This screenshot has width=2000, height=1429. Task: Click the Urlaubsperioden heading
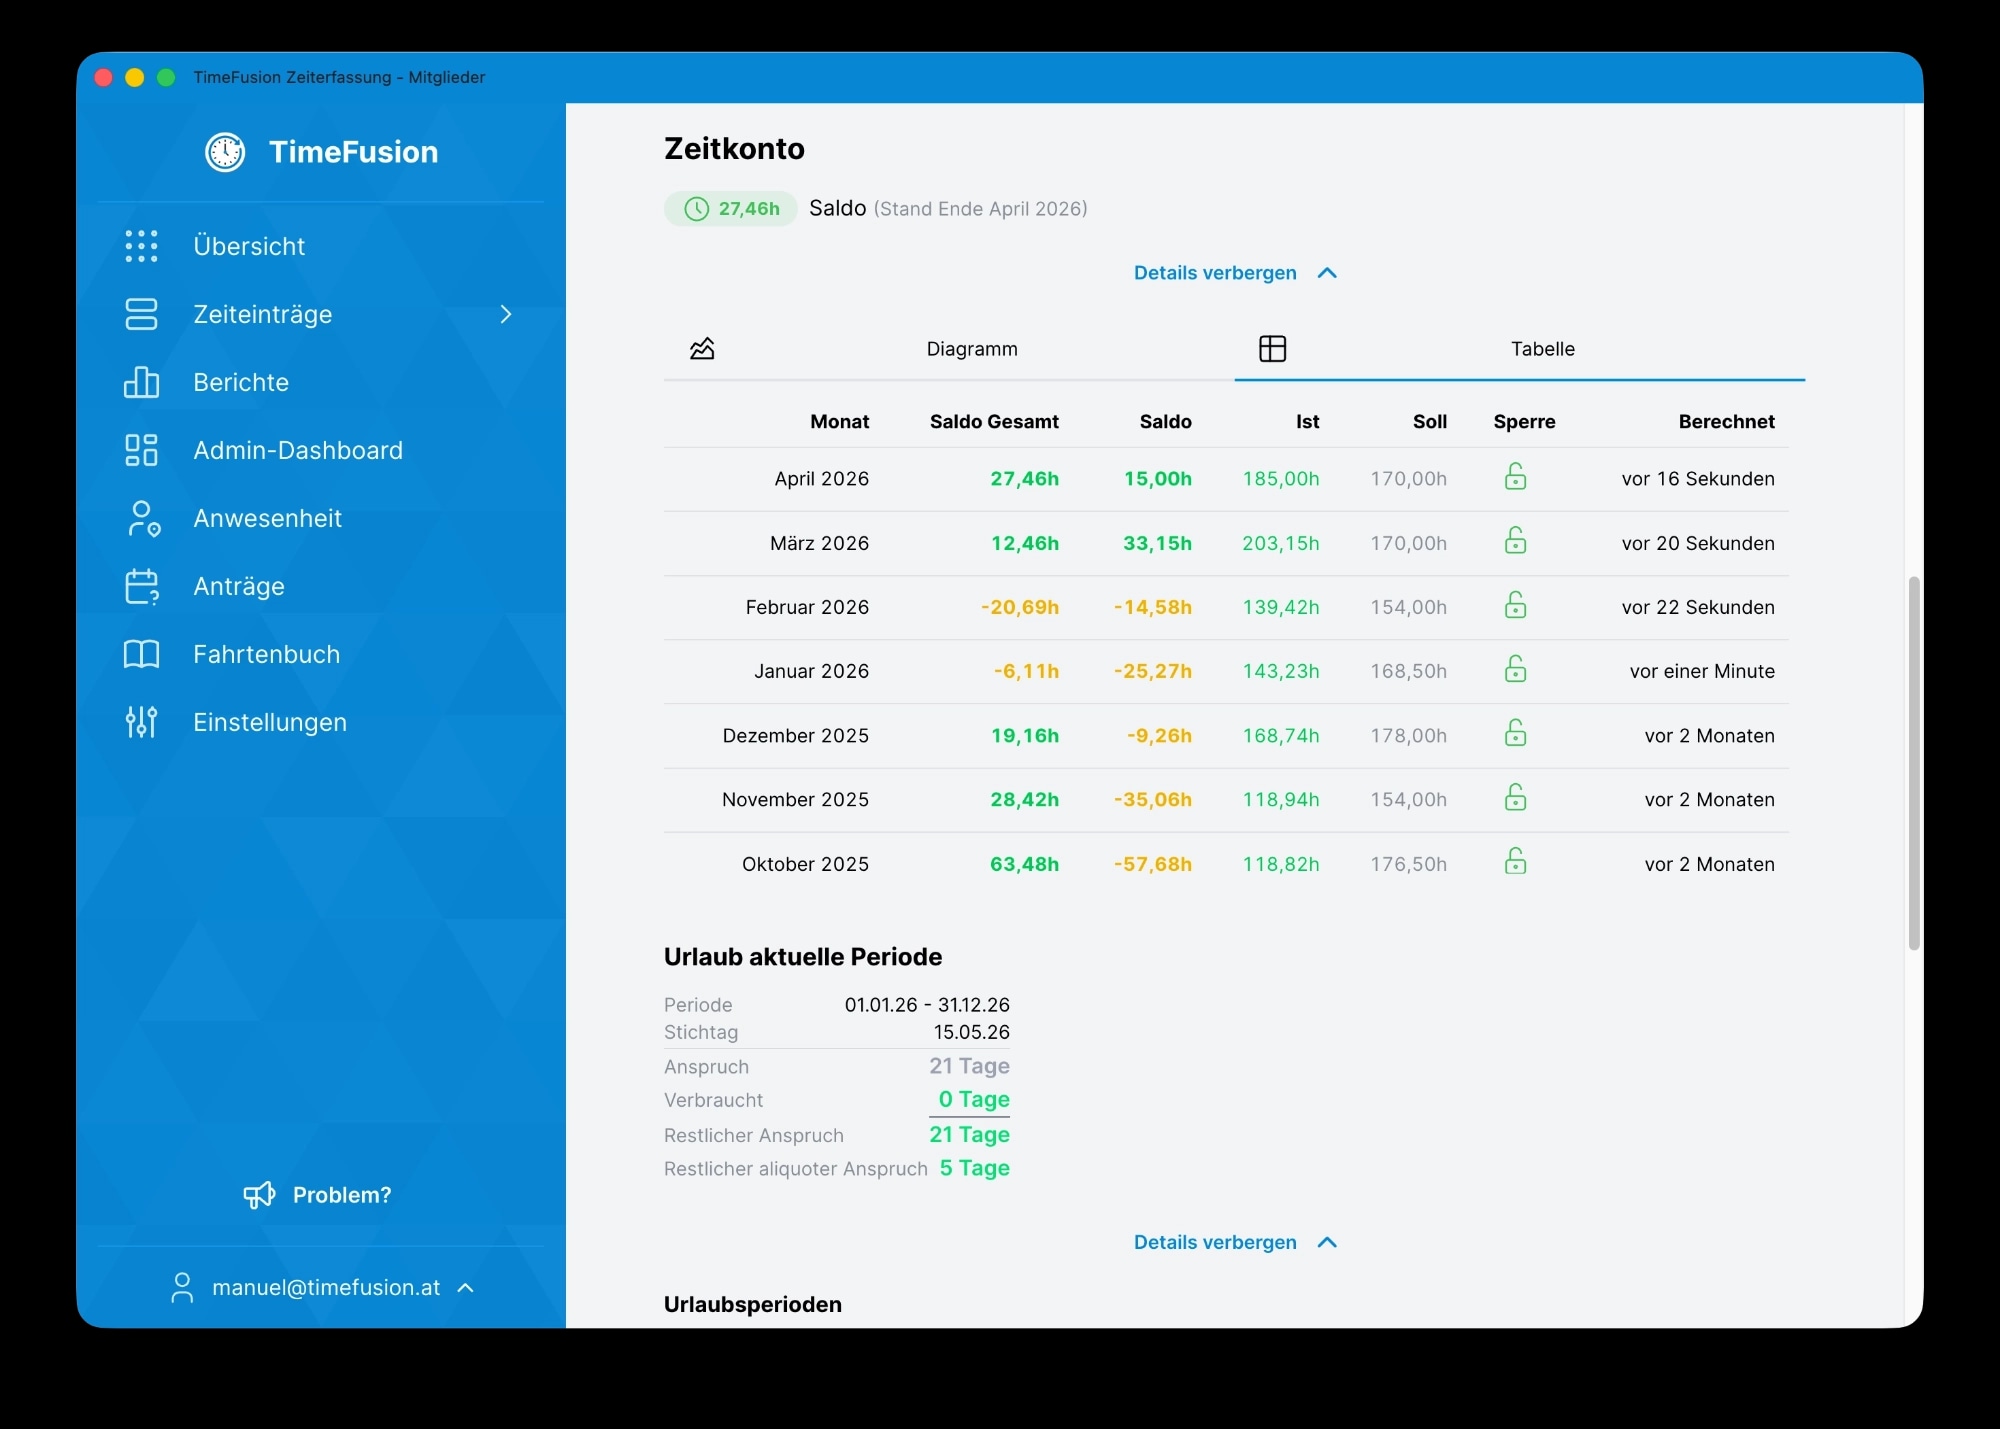pyautogui.click(x=753, y=1304)
